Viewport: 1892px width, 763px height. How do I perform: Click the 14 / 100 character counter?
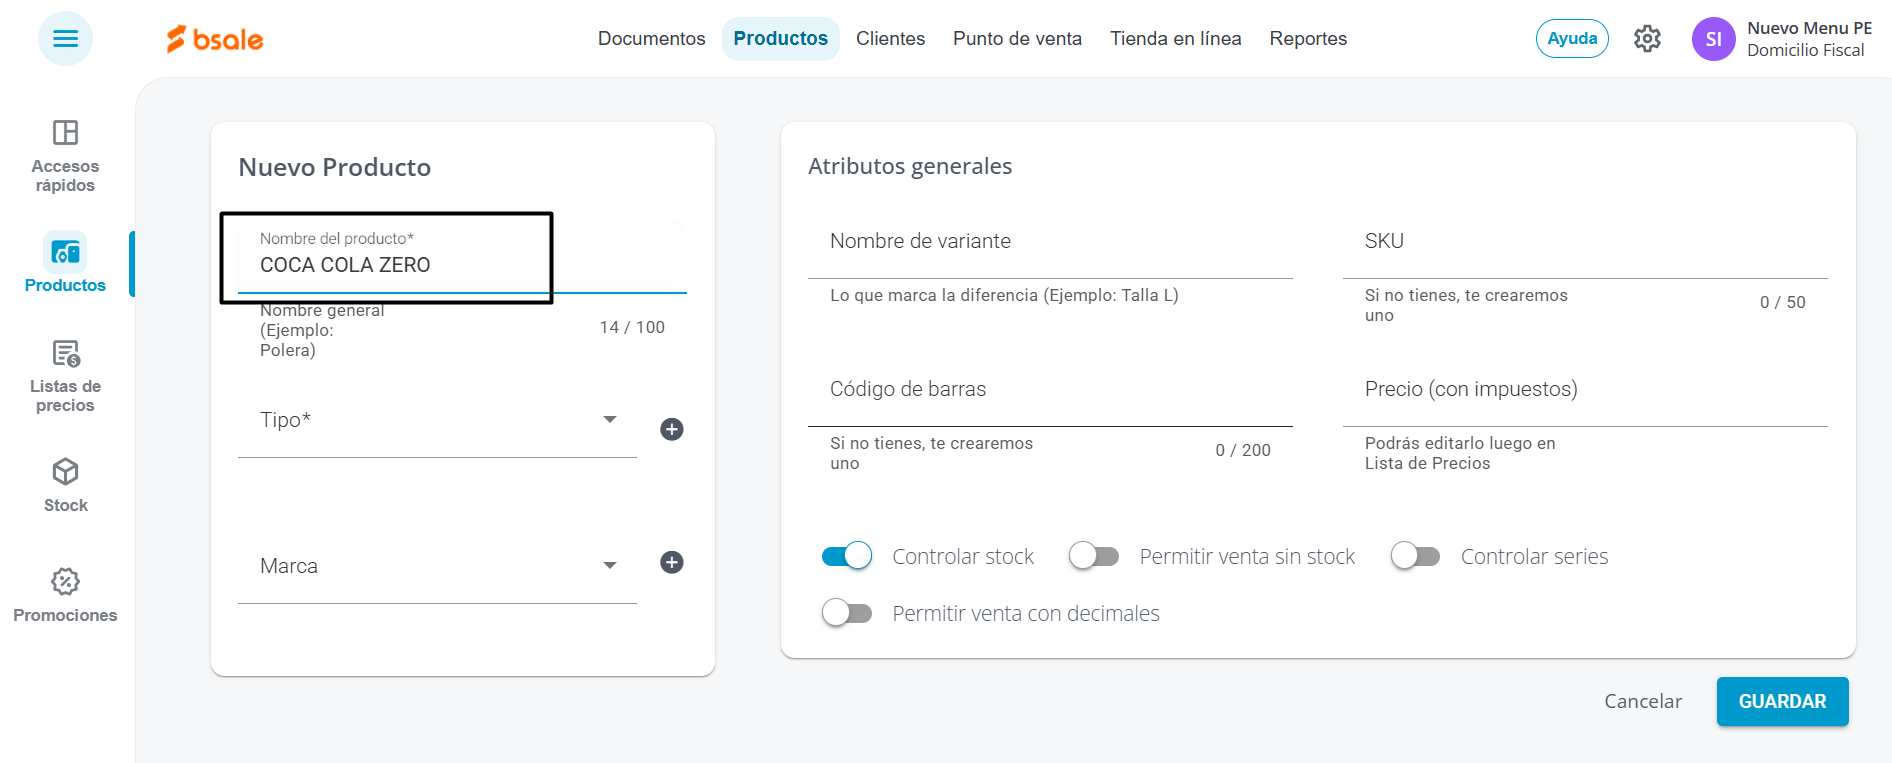632,327
